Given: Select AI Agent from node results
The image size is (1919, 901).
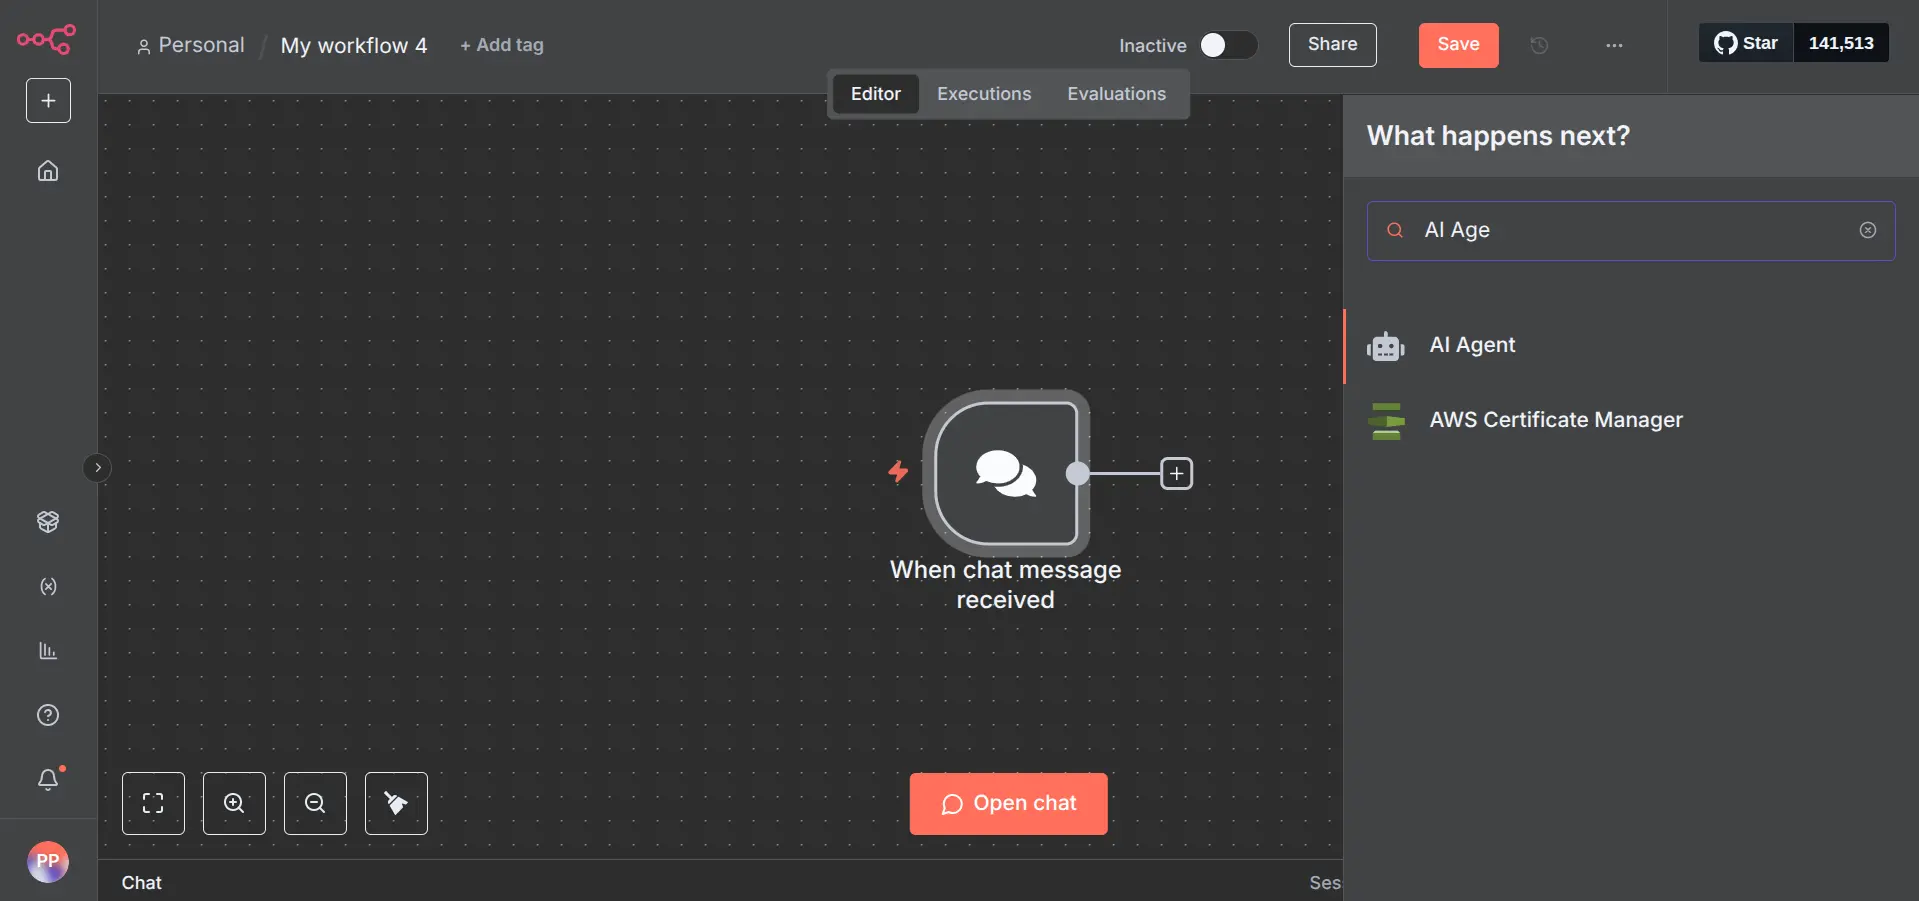Looking at the screenshot, I should pos(1472,345).
